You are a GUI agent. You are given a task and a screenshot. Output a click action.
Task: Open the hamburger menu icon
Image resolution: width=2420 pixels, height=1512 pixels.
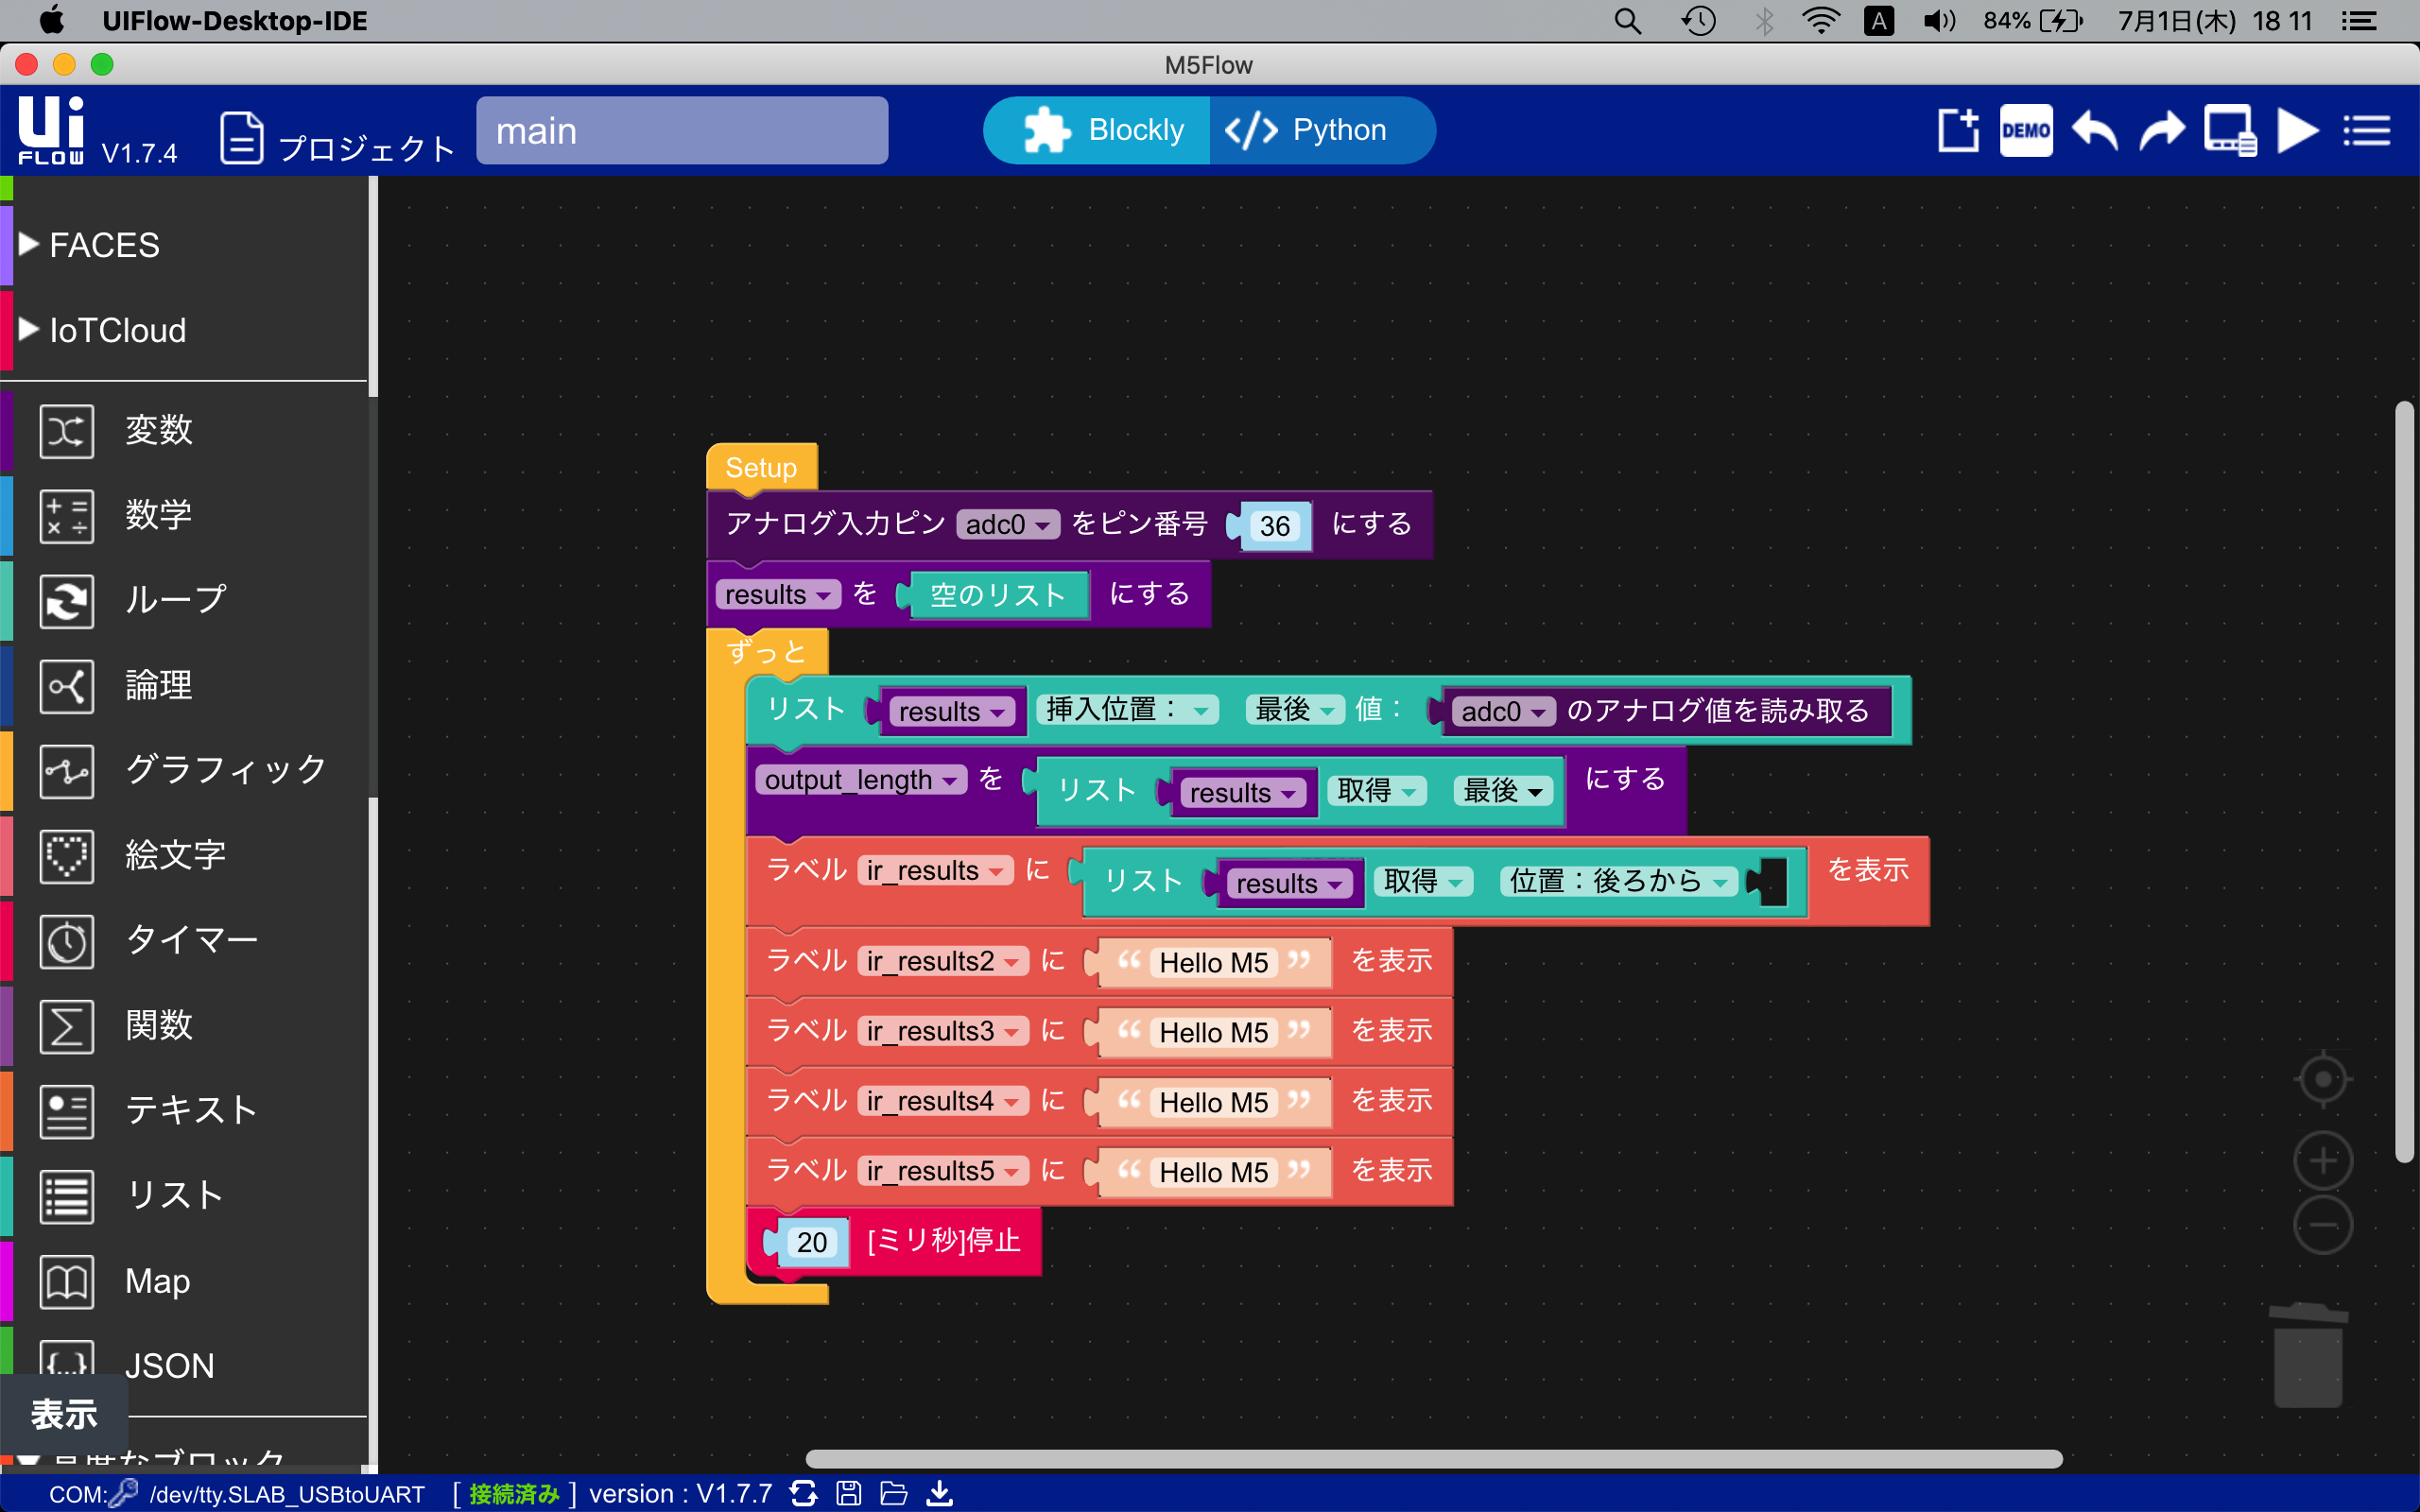click(x=2366, y=131)
